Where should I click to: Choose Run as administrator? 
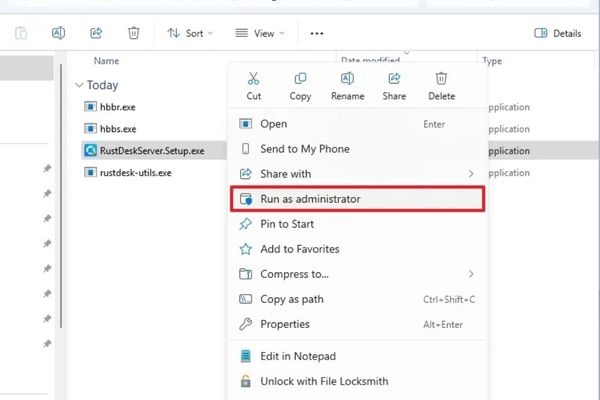[x=357, y=199]
